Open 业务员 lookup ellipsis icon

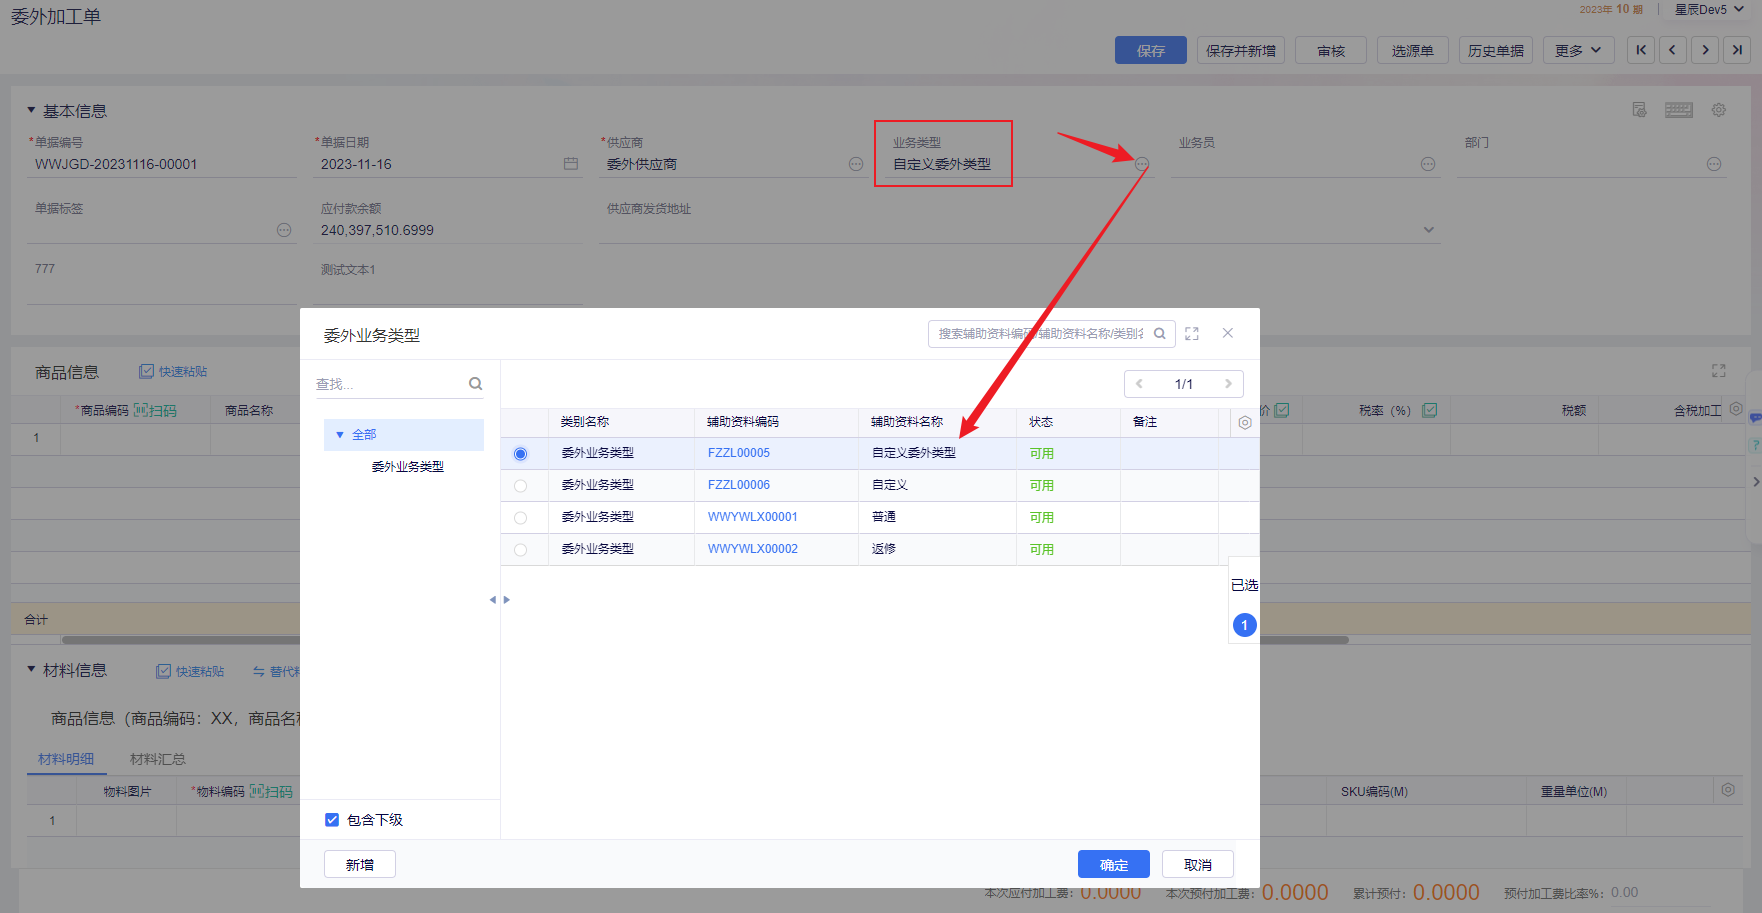(1428, 164)
